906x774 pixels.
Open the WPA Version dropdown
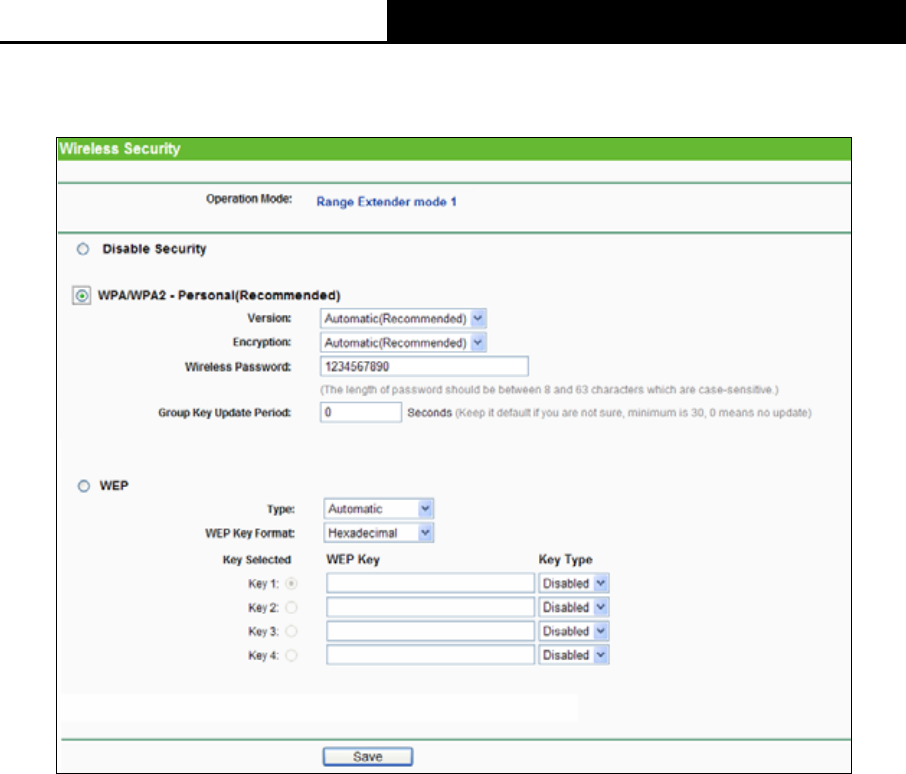coord(403,318)
